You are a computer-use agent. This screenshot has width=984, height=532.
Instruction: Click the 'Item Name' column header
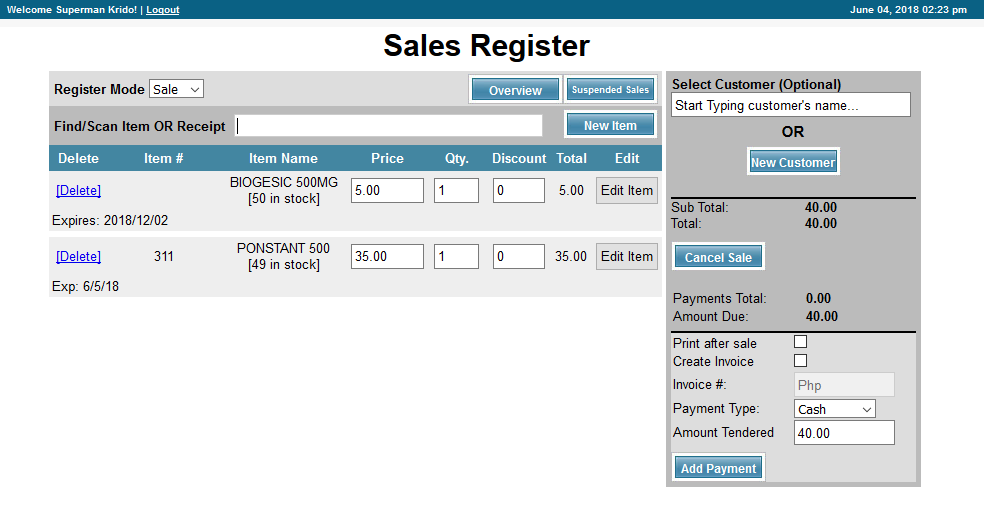pos(283,158)
